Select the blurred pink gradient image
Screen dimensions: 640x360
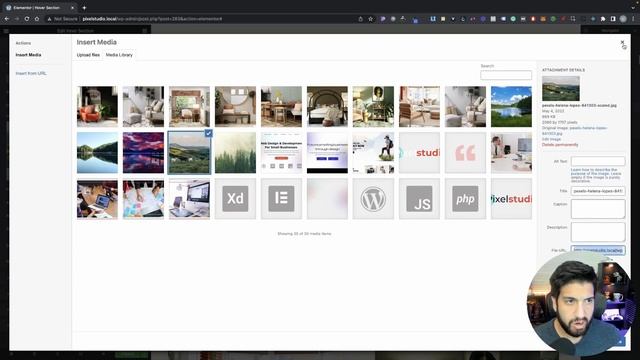(327, 199)
